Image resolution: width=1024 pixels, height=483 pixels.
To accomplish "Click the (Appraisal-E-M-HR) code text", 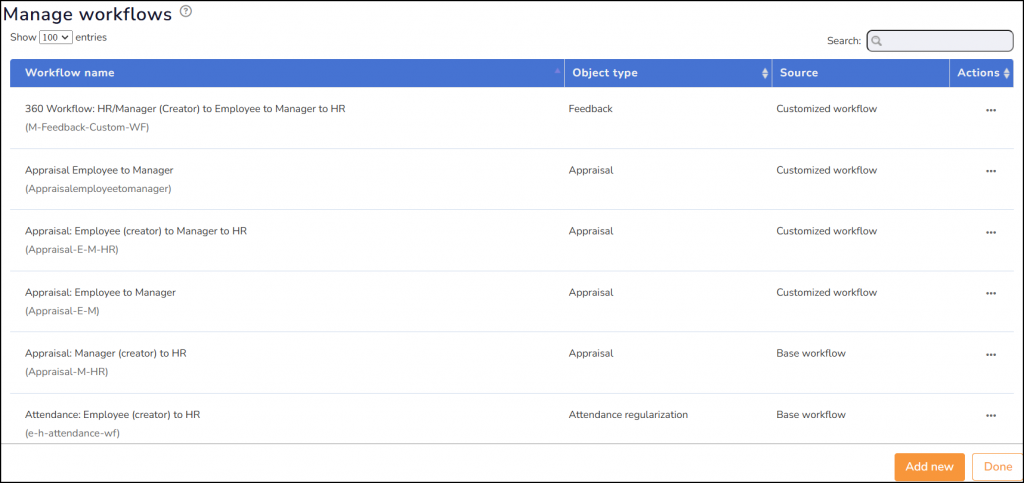I will 72,250.
